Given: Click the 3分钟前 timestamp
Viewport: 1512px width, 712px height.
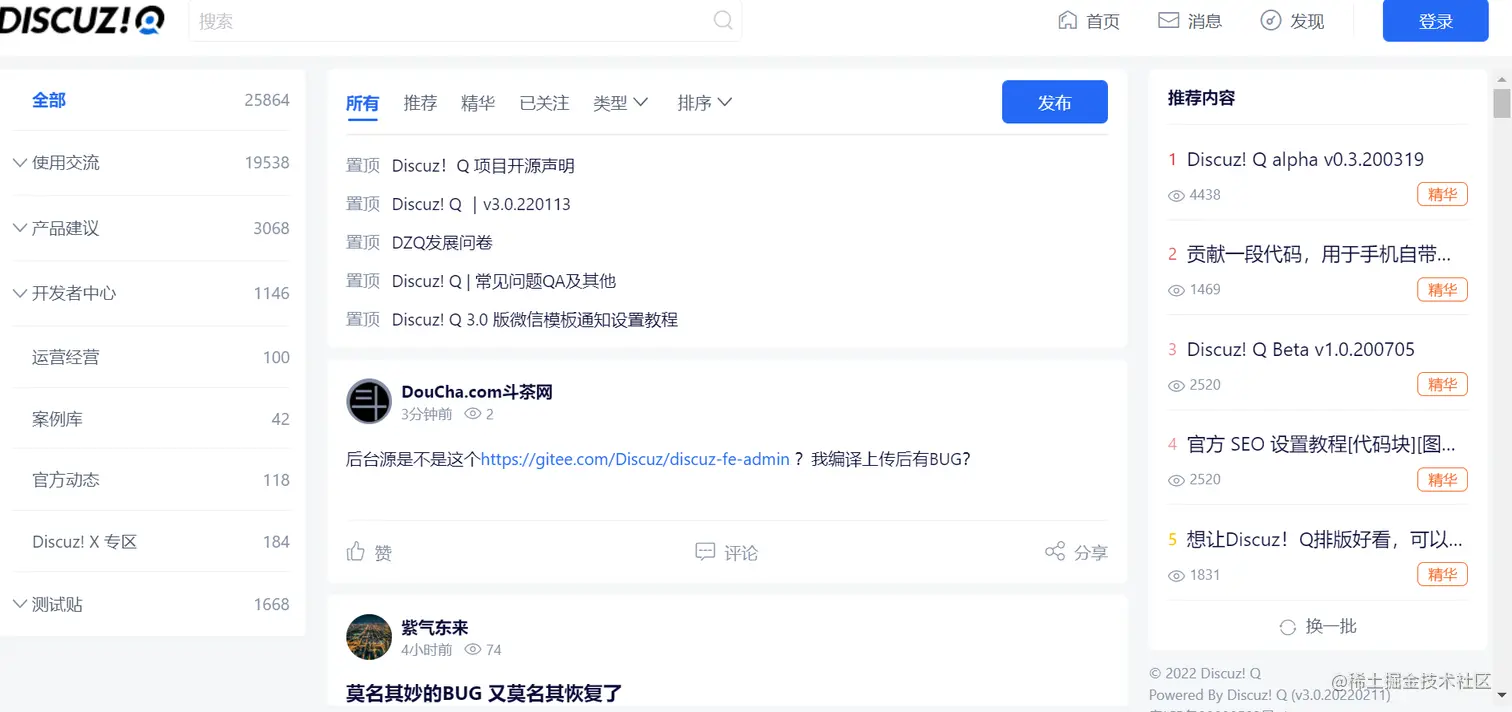Looking at the screenshot, I should [427, 414].
